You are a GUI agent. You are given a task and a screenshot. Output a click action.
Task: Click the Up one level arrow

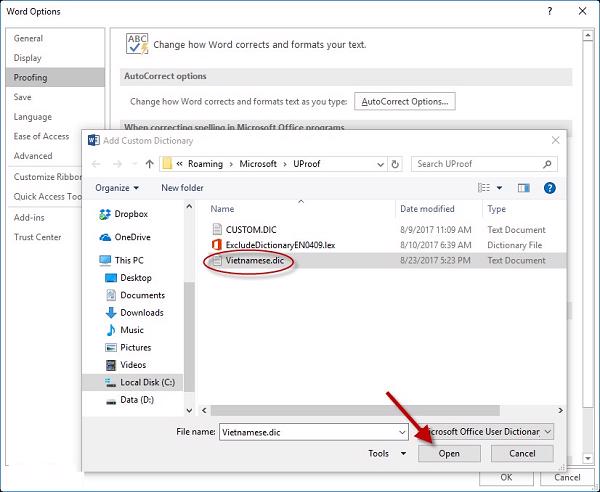[149, 163]
